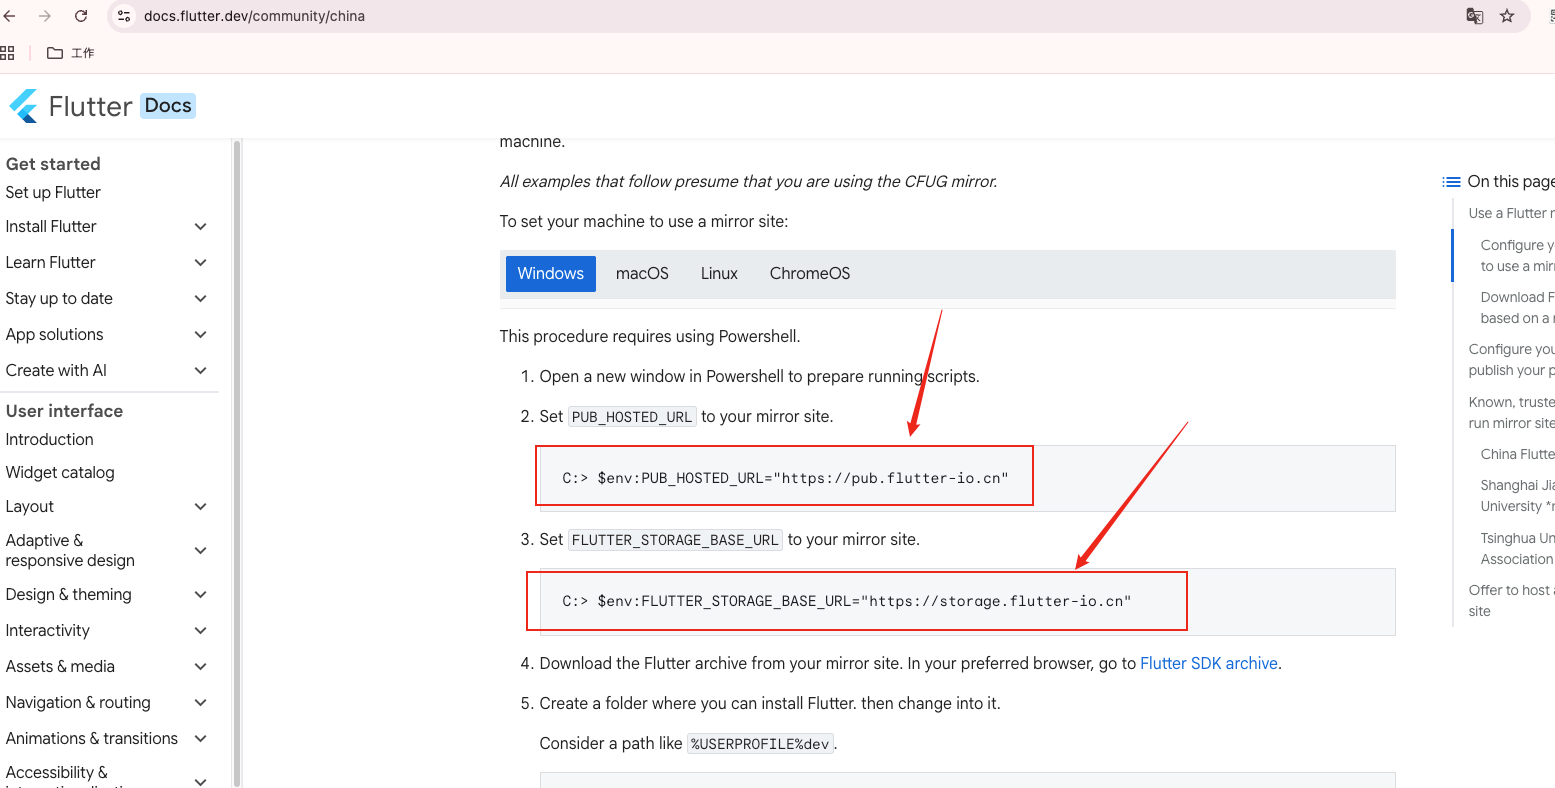
Task: Expand Learn Flutter section chevron
Action: [200, 263]
